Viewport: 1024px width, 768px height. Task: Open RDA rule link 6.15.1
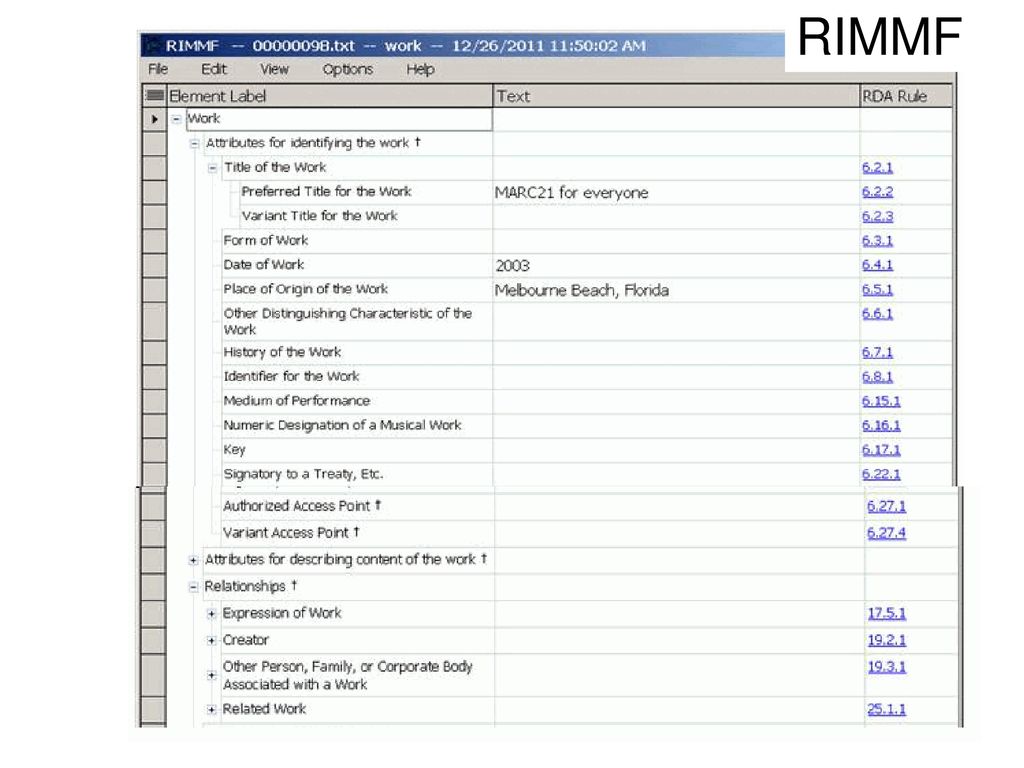[881, 401]
